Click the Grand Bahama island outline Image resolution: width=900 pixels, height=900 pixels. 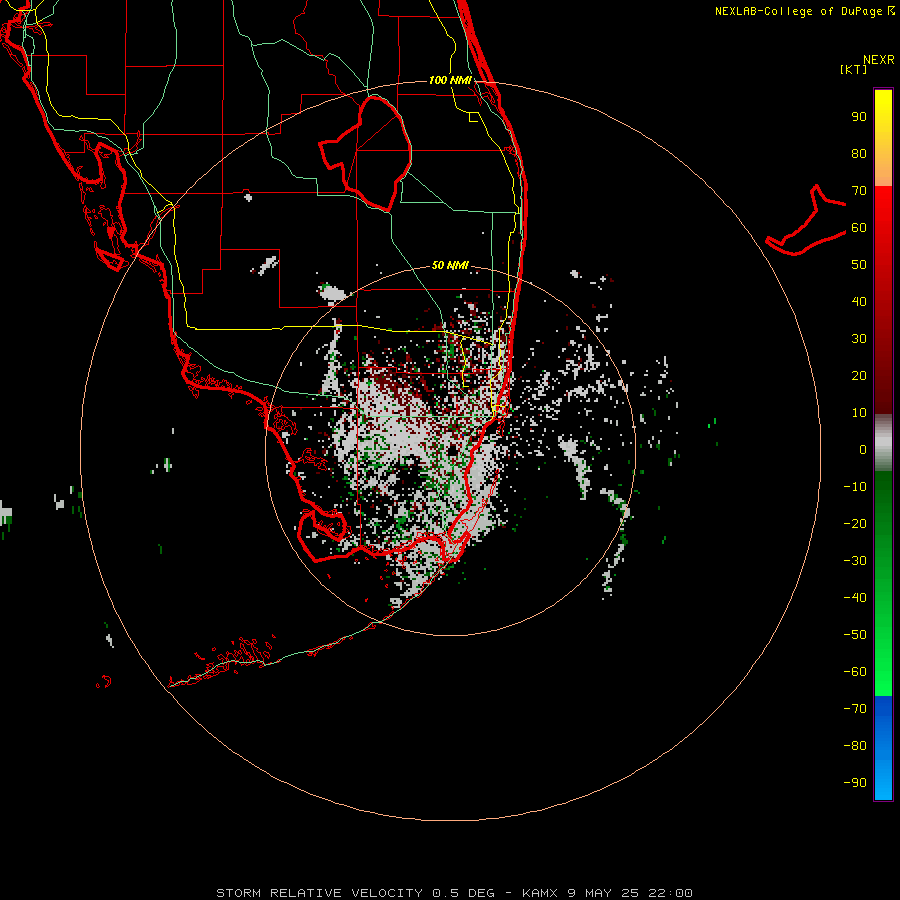pyautogui.click(x=806, y=220)
